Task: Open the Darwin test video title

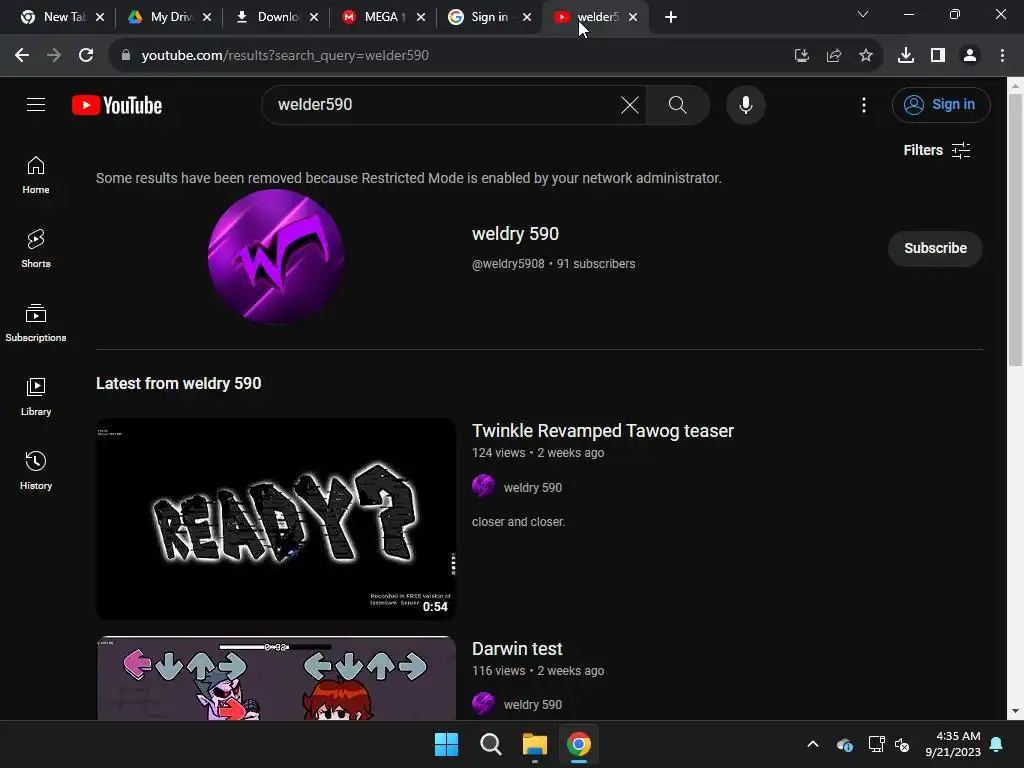Action: coord(517,648)
